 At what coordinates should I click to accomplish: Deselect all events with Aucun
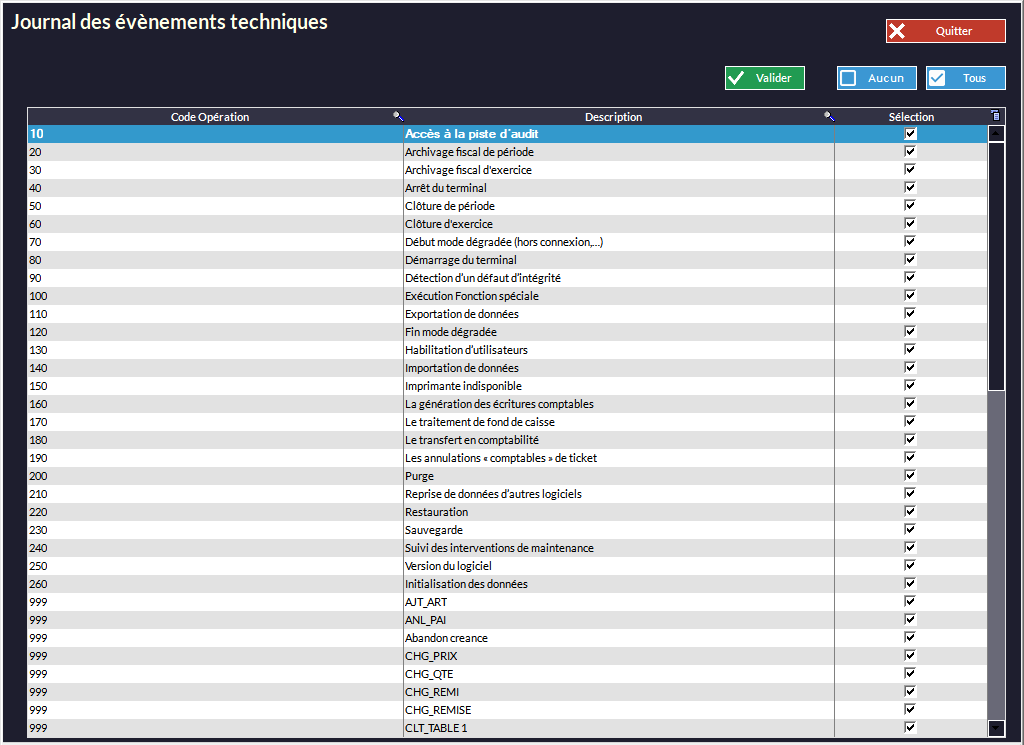pyautogui.click(x=876, y=78)
